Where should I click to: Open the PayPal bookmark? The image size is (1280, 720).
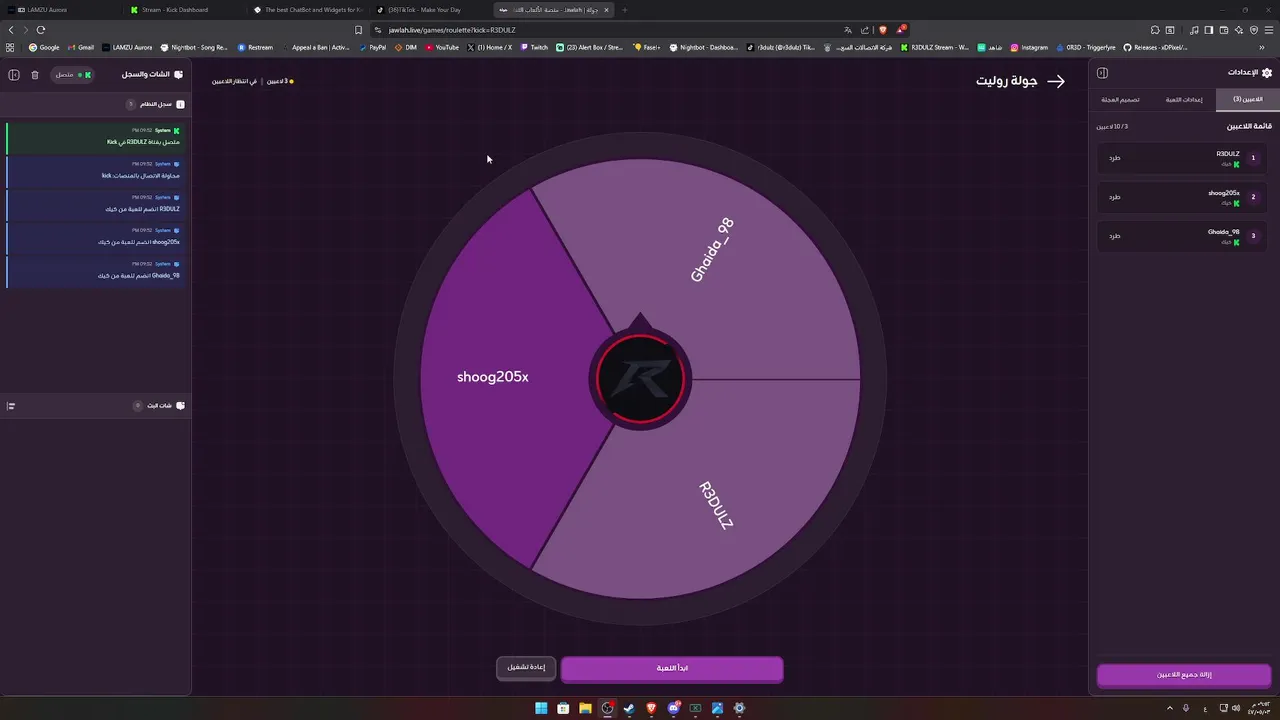(x=373, y=47)
